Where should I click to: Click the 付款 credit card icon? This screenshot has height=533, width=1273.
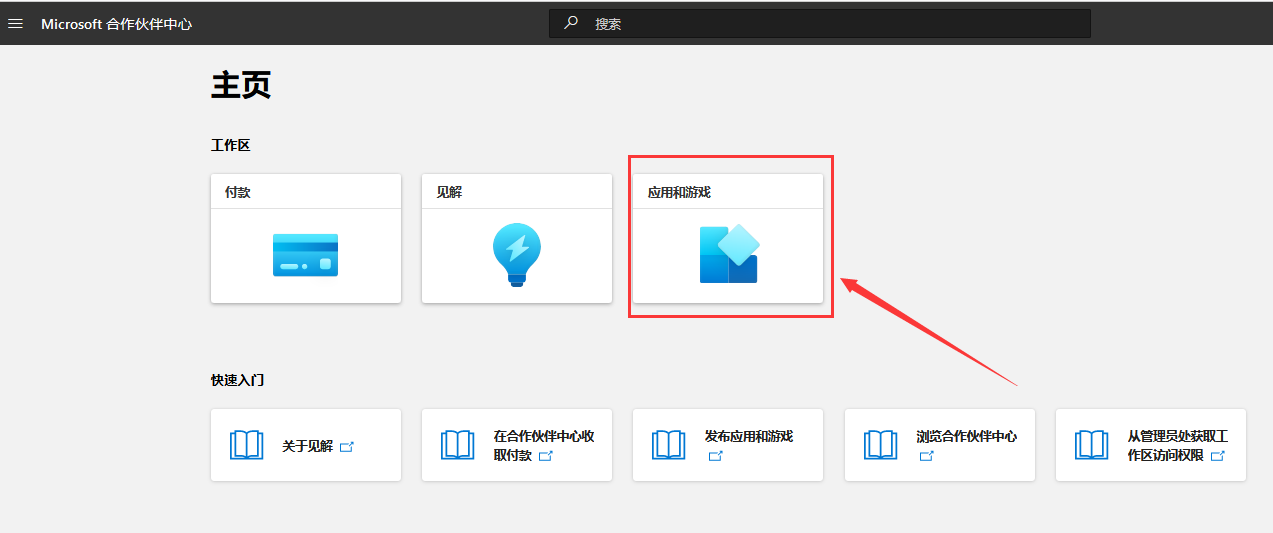305,255
